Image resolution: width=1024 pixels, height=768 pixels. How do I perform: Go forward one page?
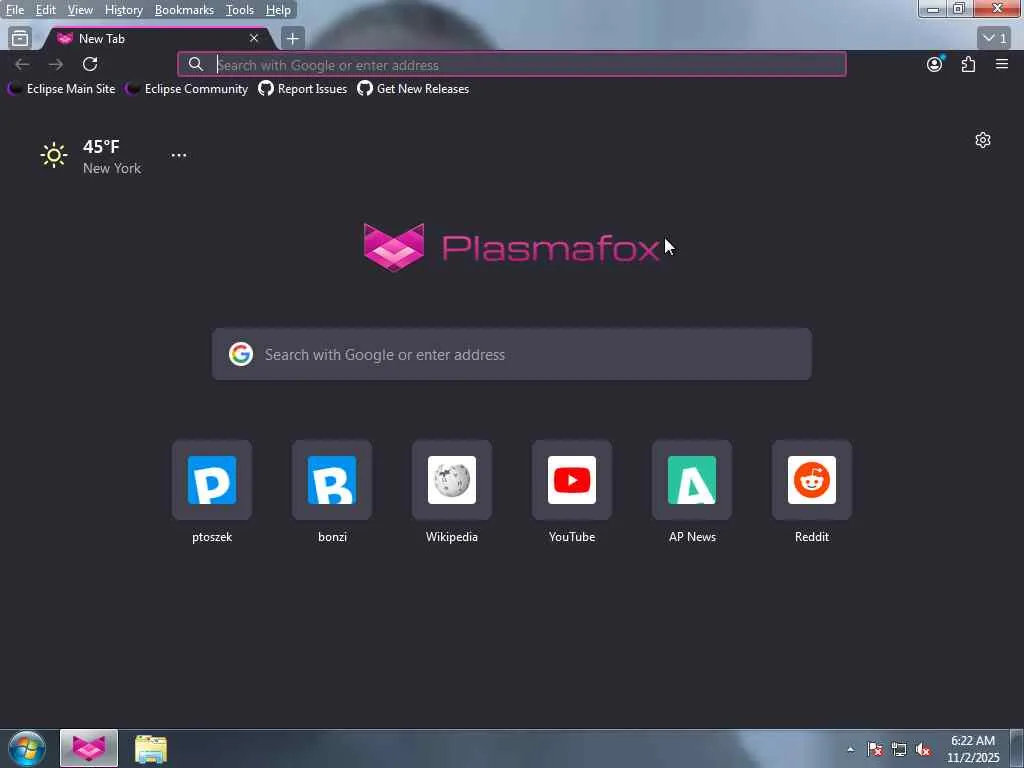56,64
